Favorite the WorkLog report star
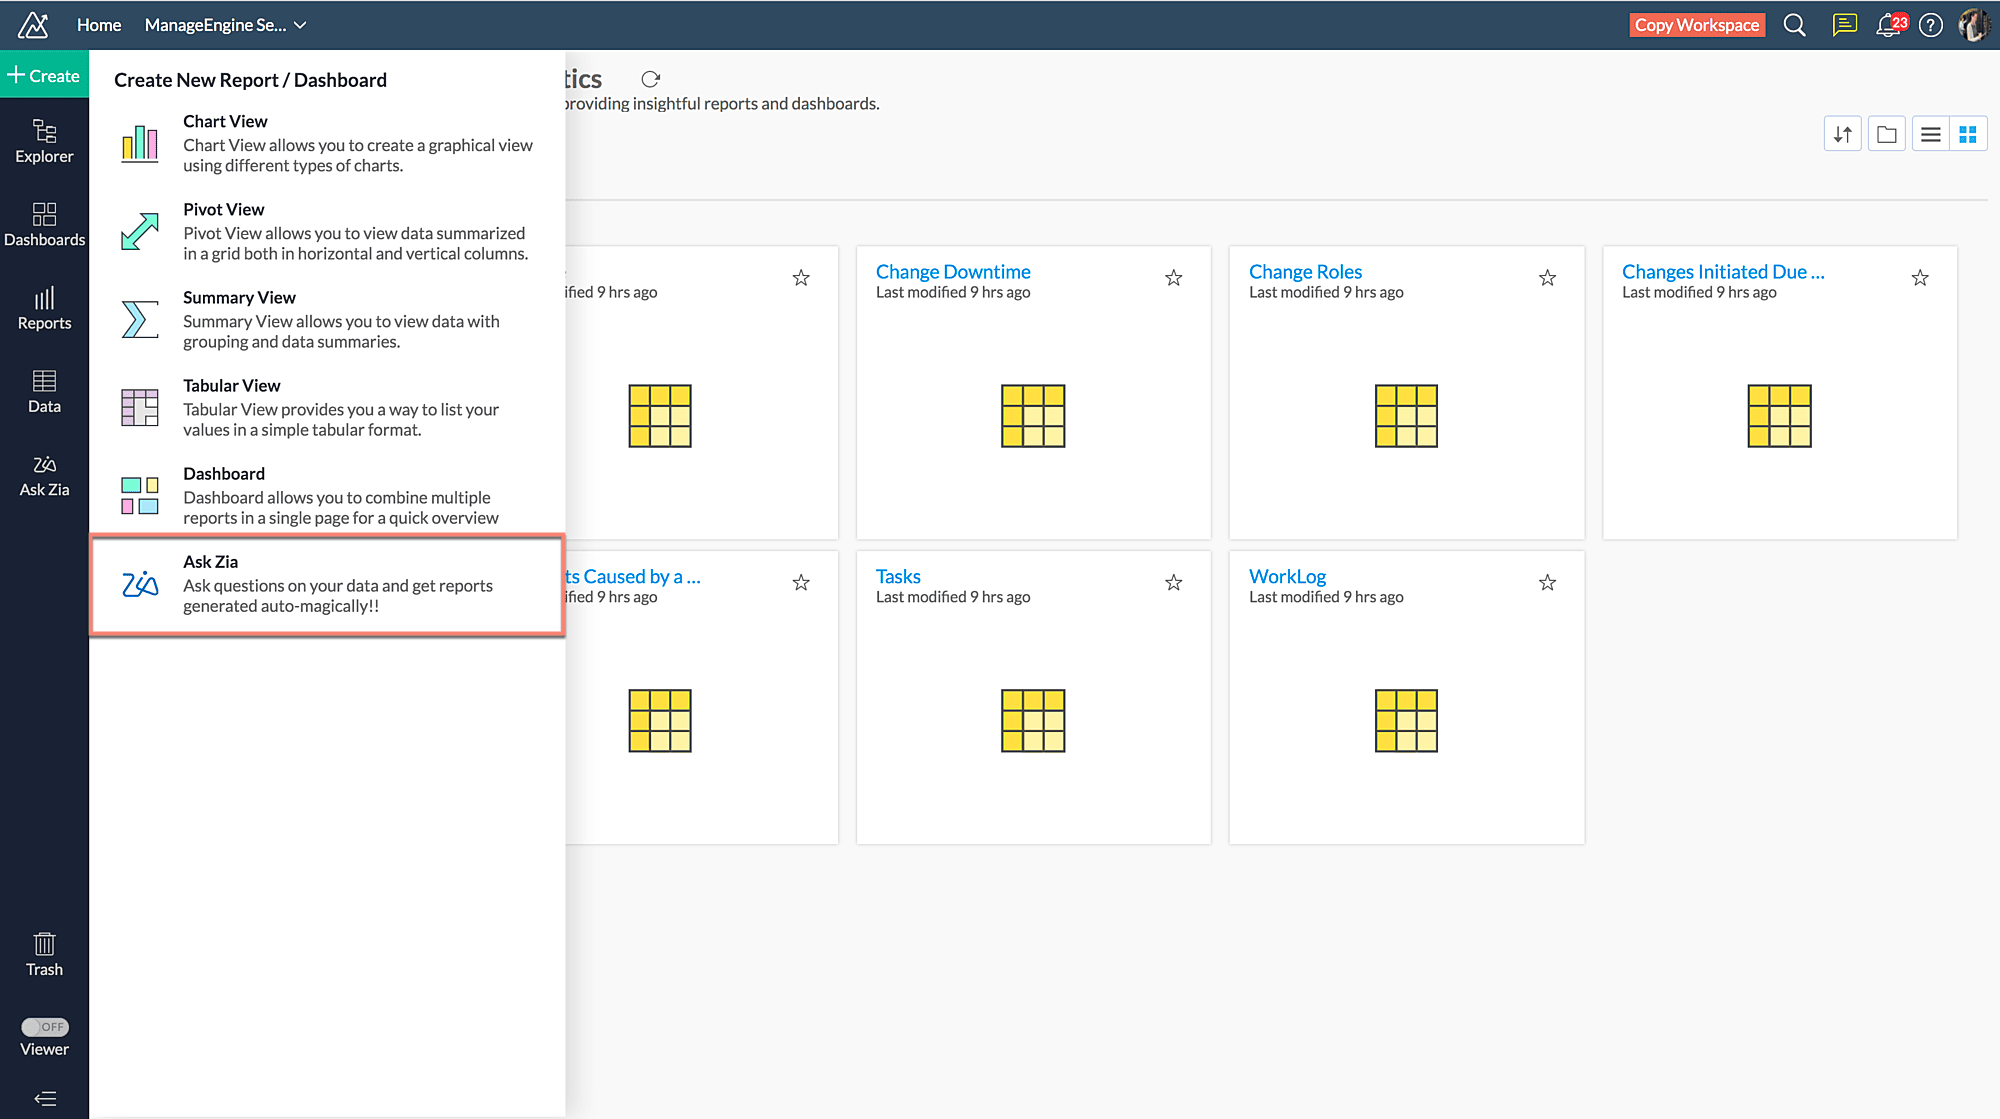Screen dimensions: 2000x1119 (x=1547, y=583)
